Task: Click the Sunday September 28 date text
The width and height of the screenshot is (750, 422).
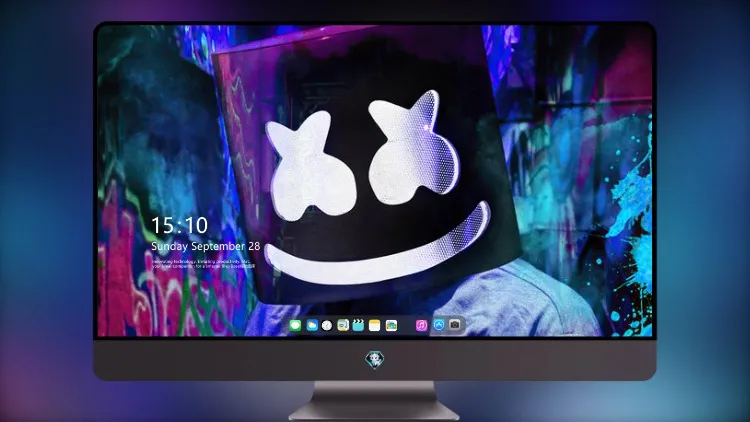Action: (x=206, y=246)
